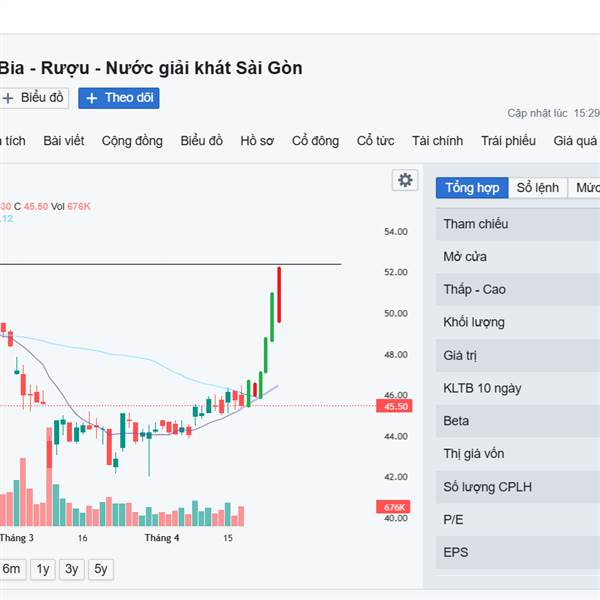600x600 pixels.
Task: Click the Biểu đồ link in navigation
Action: [202, 141]
